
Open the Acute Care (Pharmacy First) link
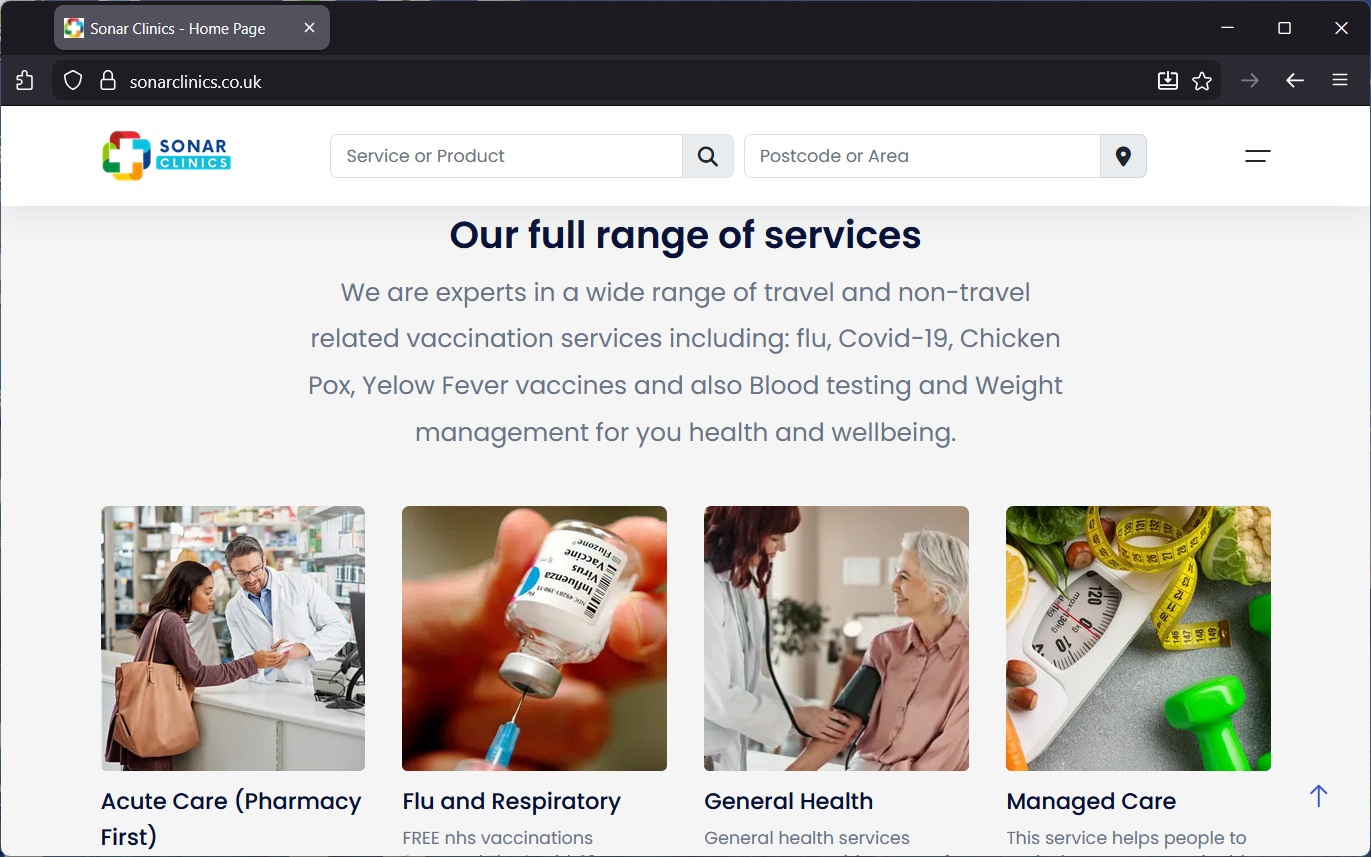(232, 818)
